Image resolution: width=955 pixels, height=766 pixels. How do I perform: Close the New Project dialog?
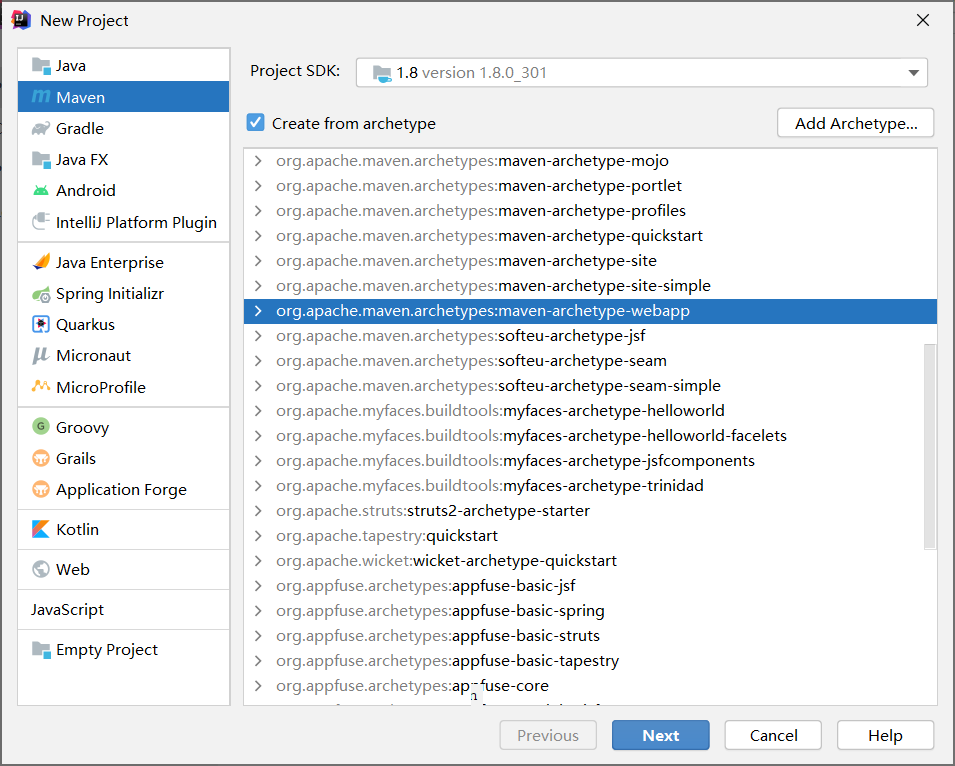click(x=923, y=20)
